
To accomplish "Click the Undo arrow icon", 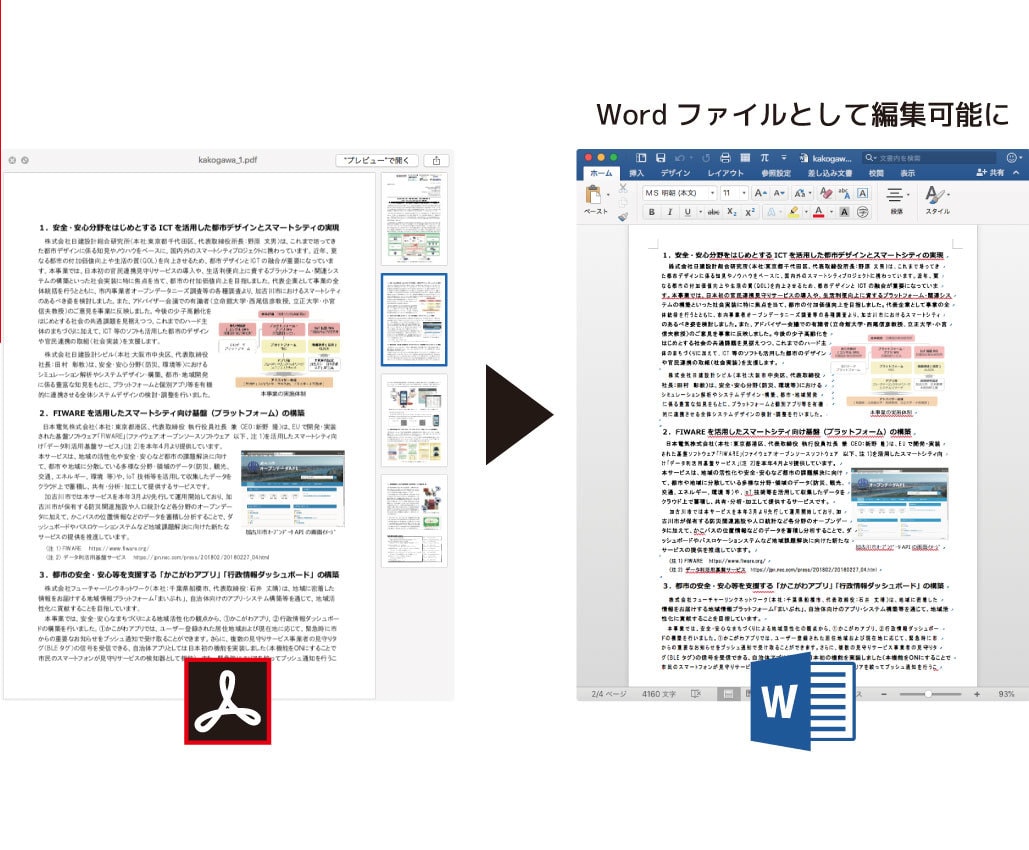I will click(x=680, y=158).
